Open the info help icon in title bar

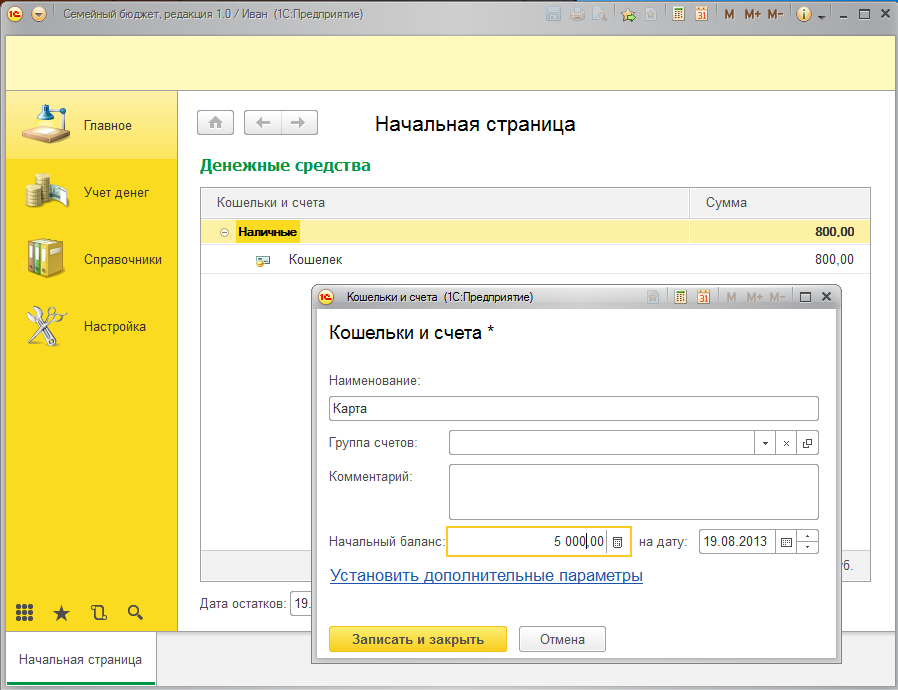(804, 14)
